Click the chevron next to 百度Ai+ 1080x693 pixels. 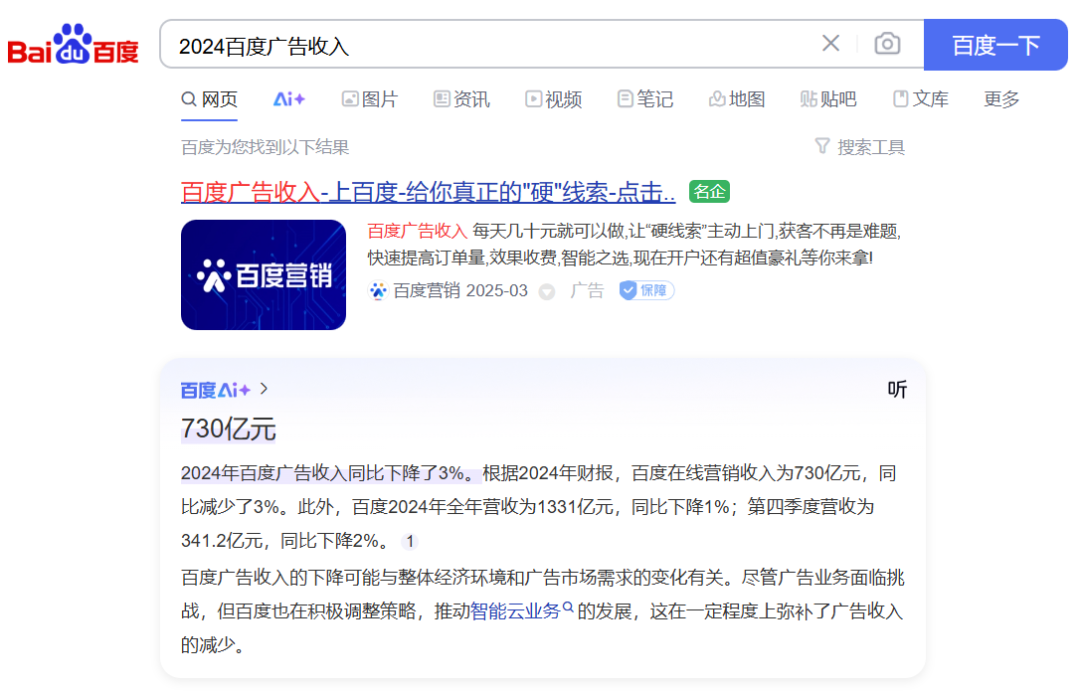tap(264, 389)
